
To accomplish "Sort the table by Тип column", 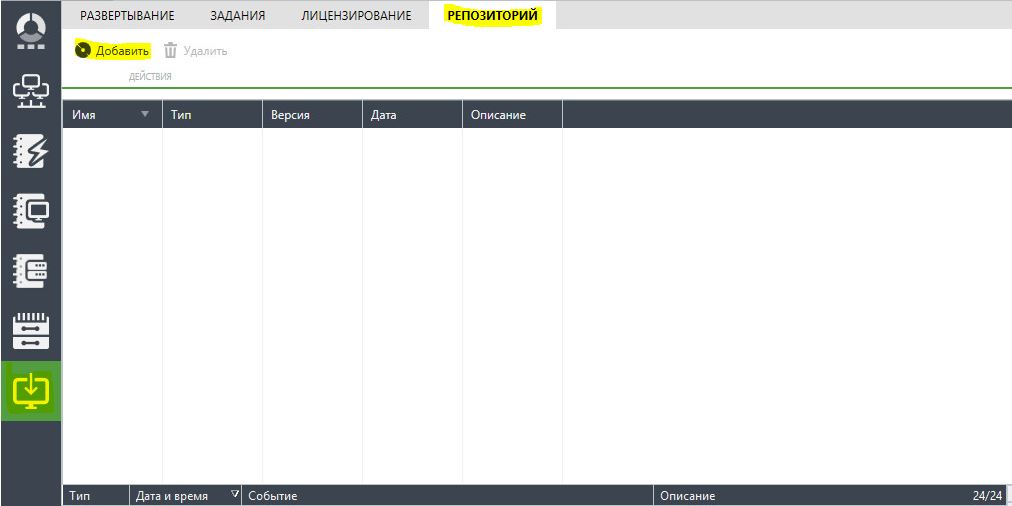I will pos(212,115).
